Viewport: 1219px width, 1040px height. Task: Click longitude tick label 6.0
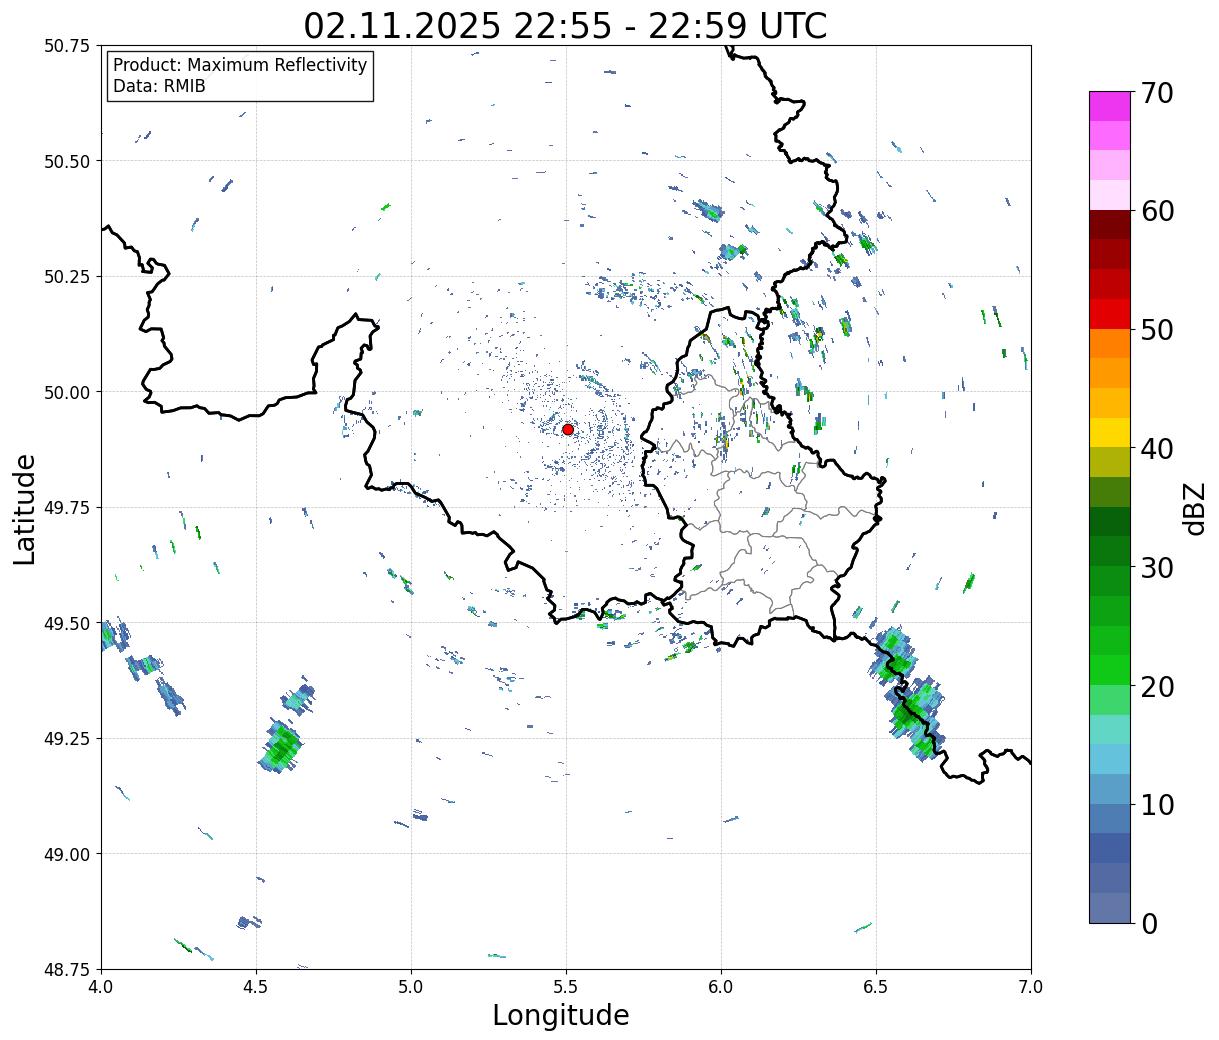[721, 987]
